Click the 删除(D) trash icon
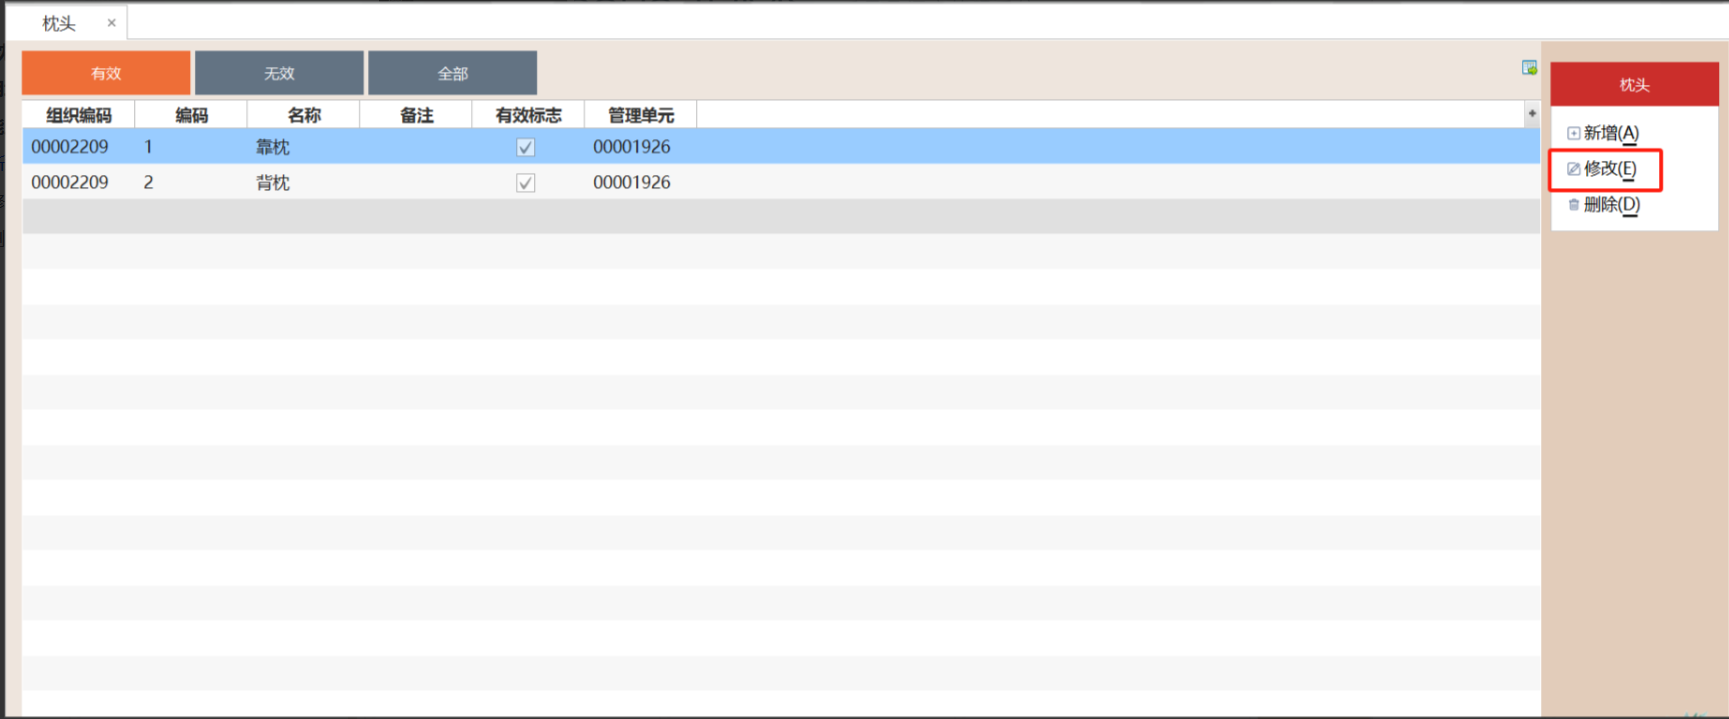This screenshot has height=719, width=1729. 1573,205
